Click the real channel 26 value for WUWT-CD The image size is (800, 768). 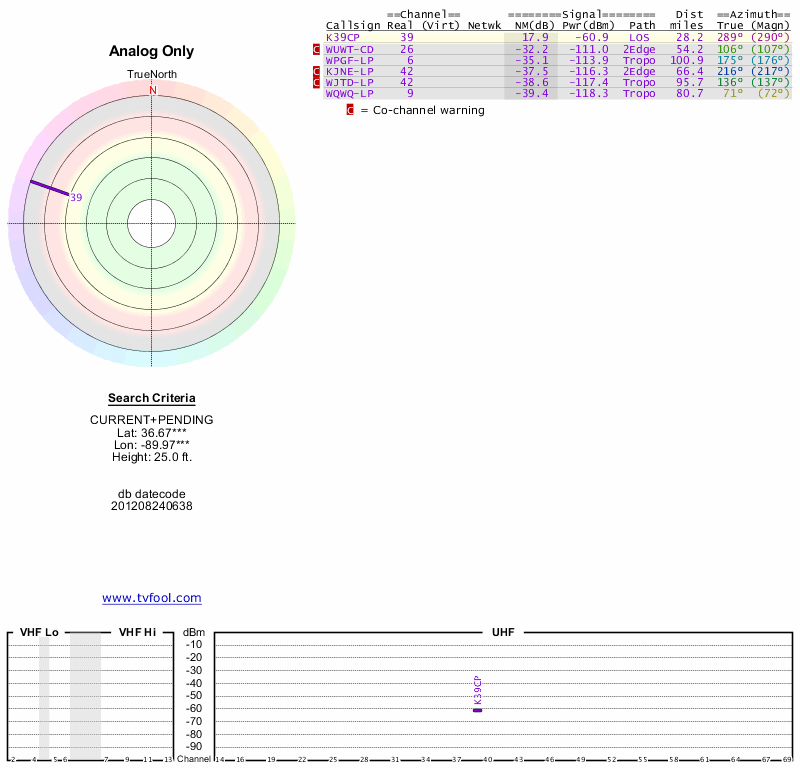click(407, 49)
